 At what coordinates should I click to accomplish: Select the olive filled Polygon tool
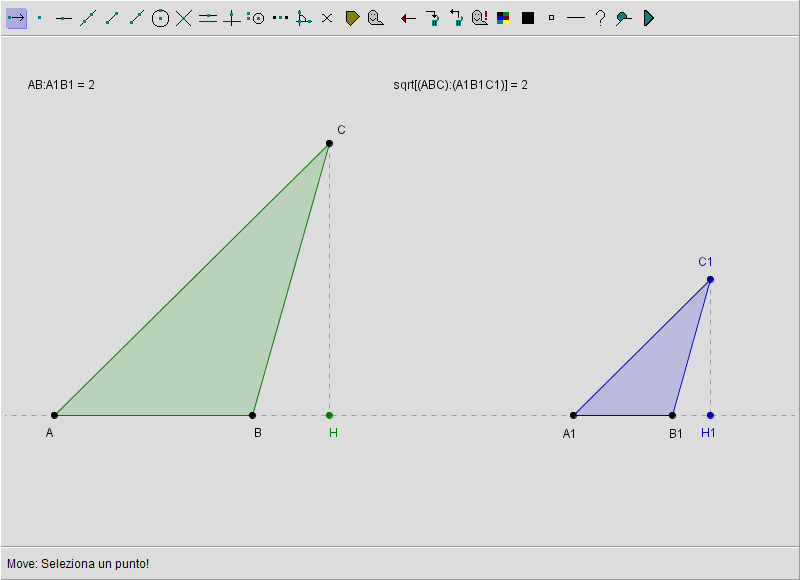[x=352, y=18]
